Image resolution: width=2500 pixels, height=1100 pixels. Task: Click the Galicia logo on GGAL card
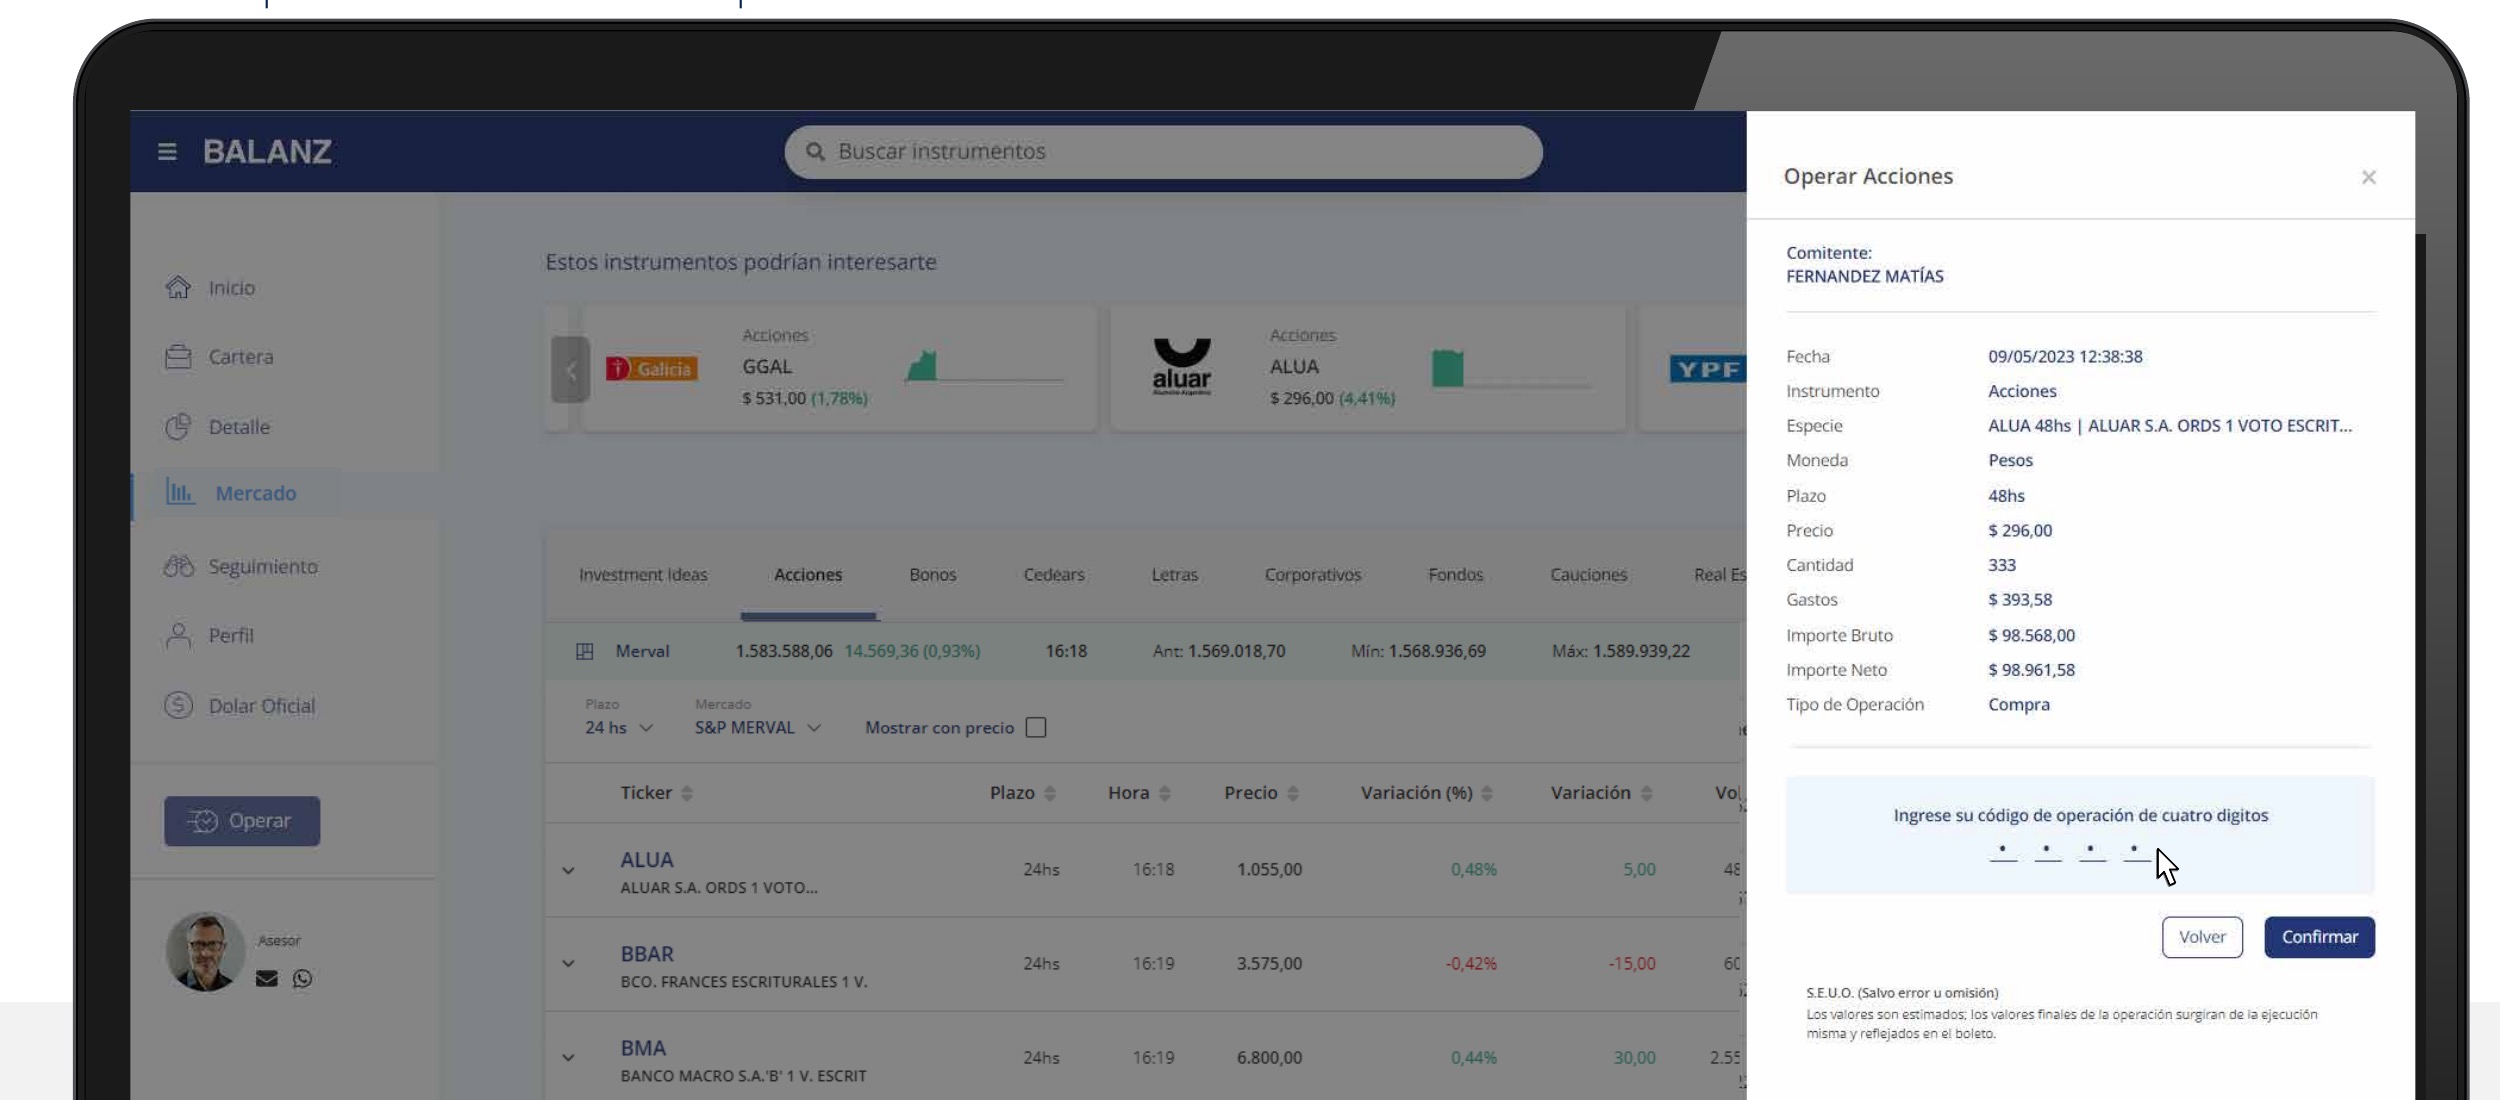pos(652,369)
